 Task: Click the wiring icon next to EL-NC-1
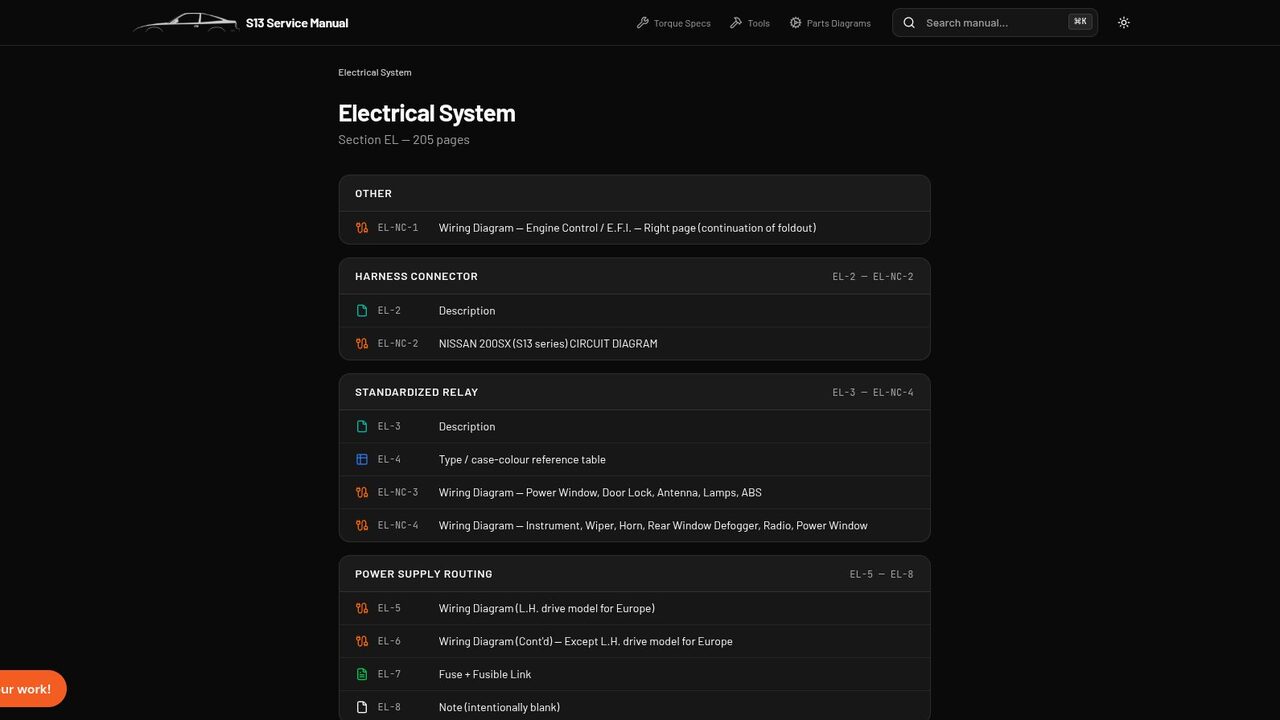362,228
